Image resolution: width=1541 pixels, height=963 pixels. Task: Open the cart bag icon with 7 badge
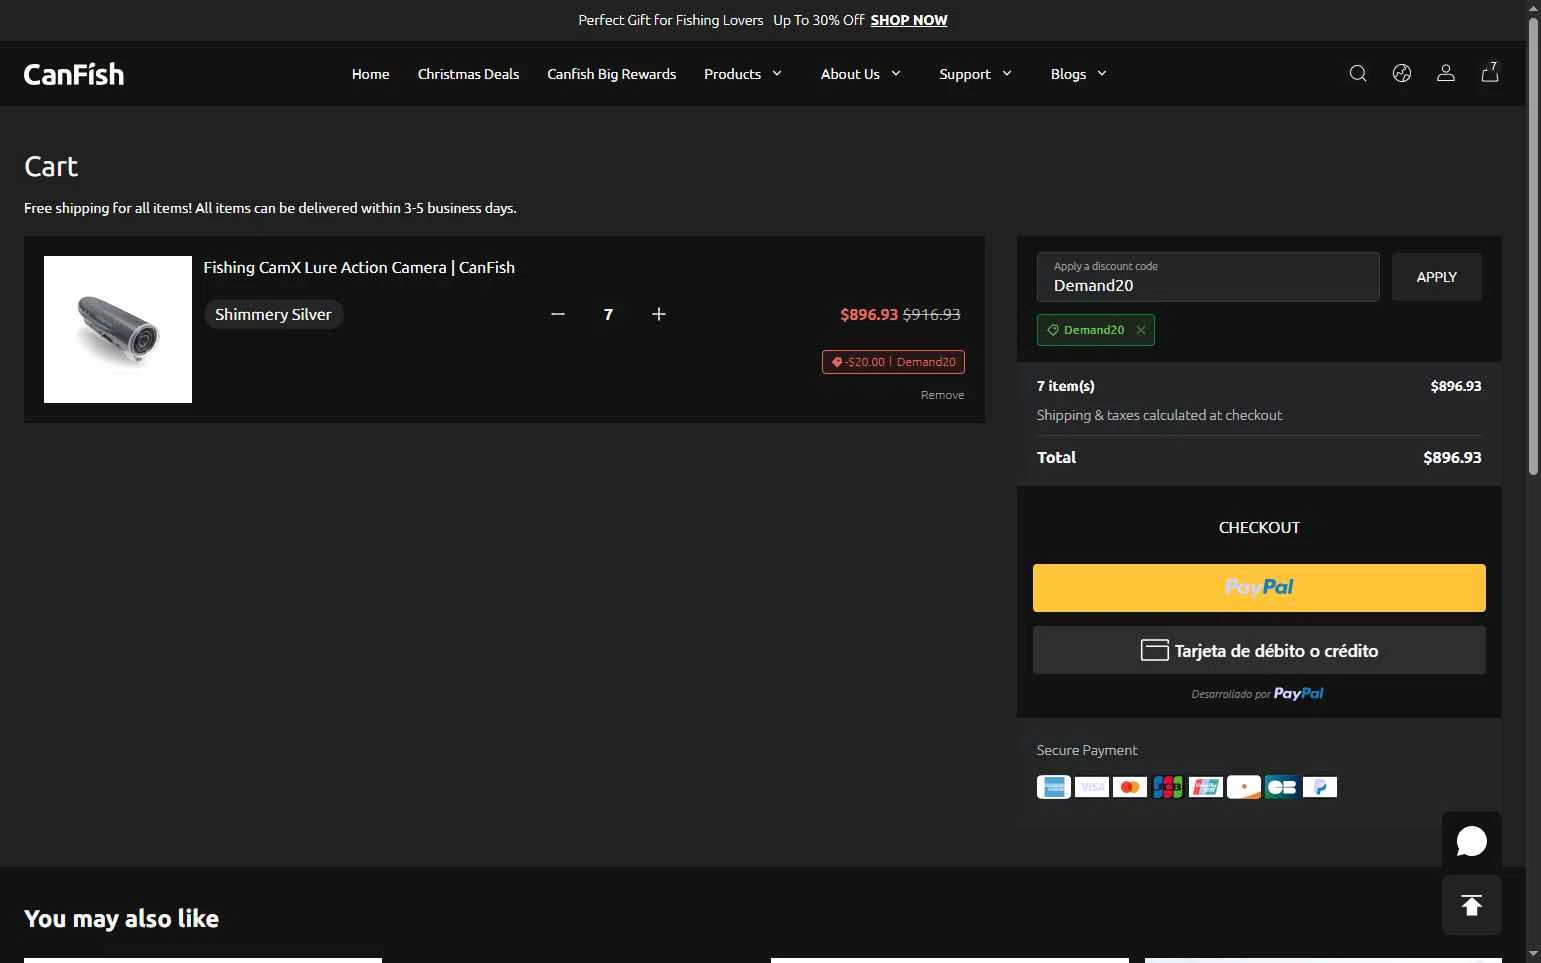tap(1490, 72)
